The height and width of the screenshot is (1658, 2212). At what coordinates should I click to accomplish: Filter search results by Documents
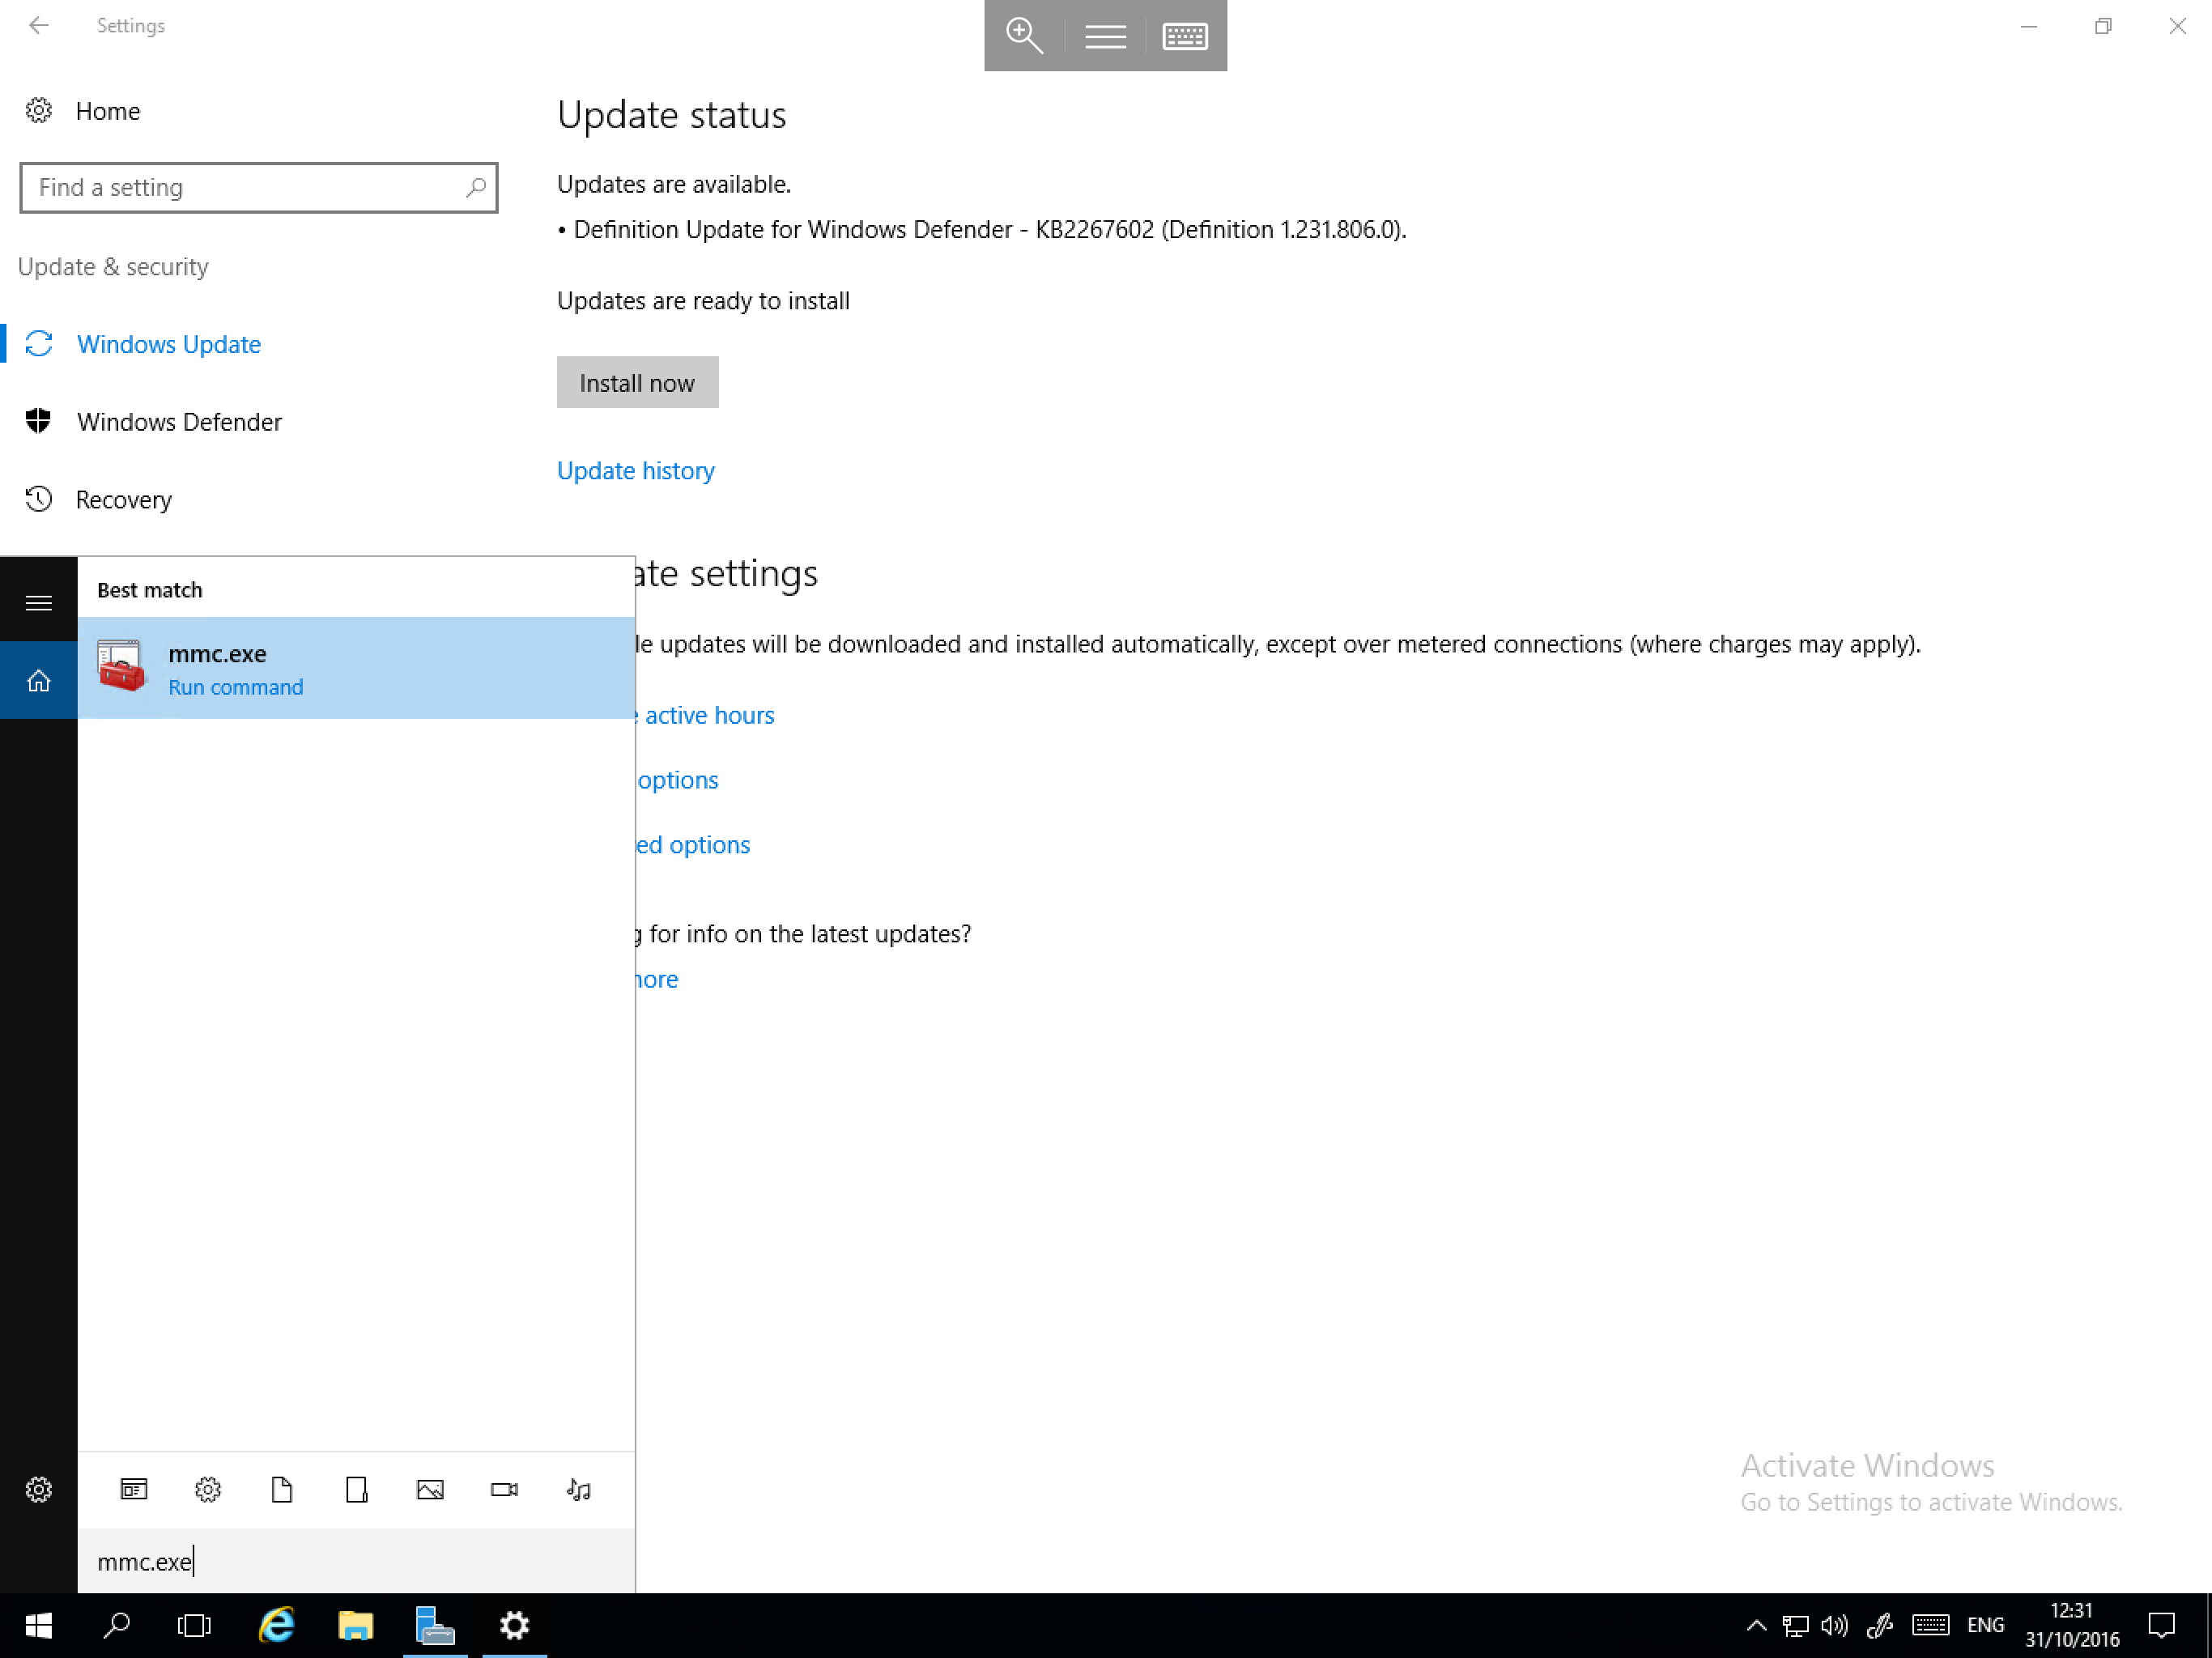point(282,1489)
